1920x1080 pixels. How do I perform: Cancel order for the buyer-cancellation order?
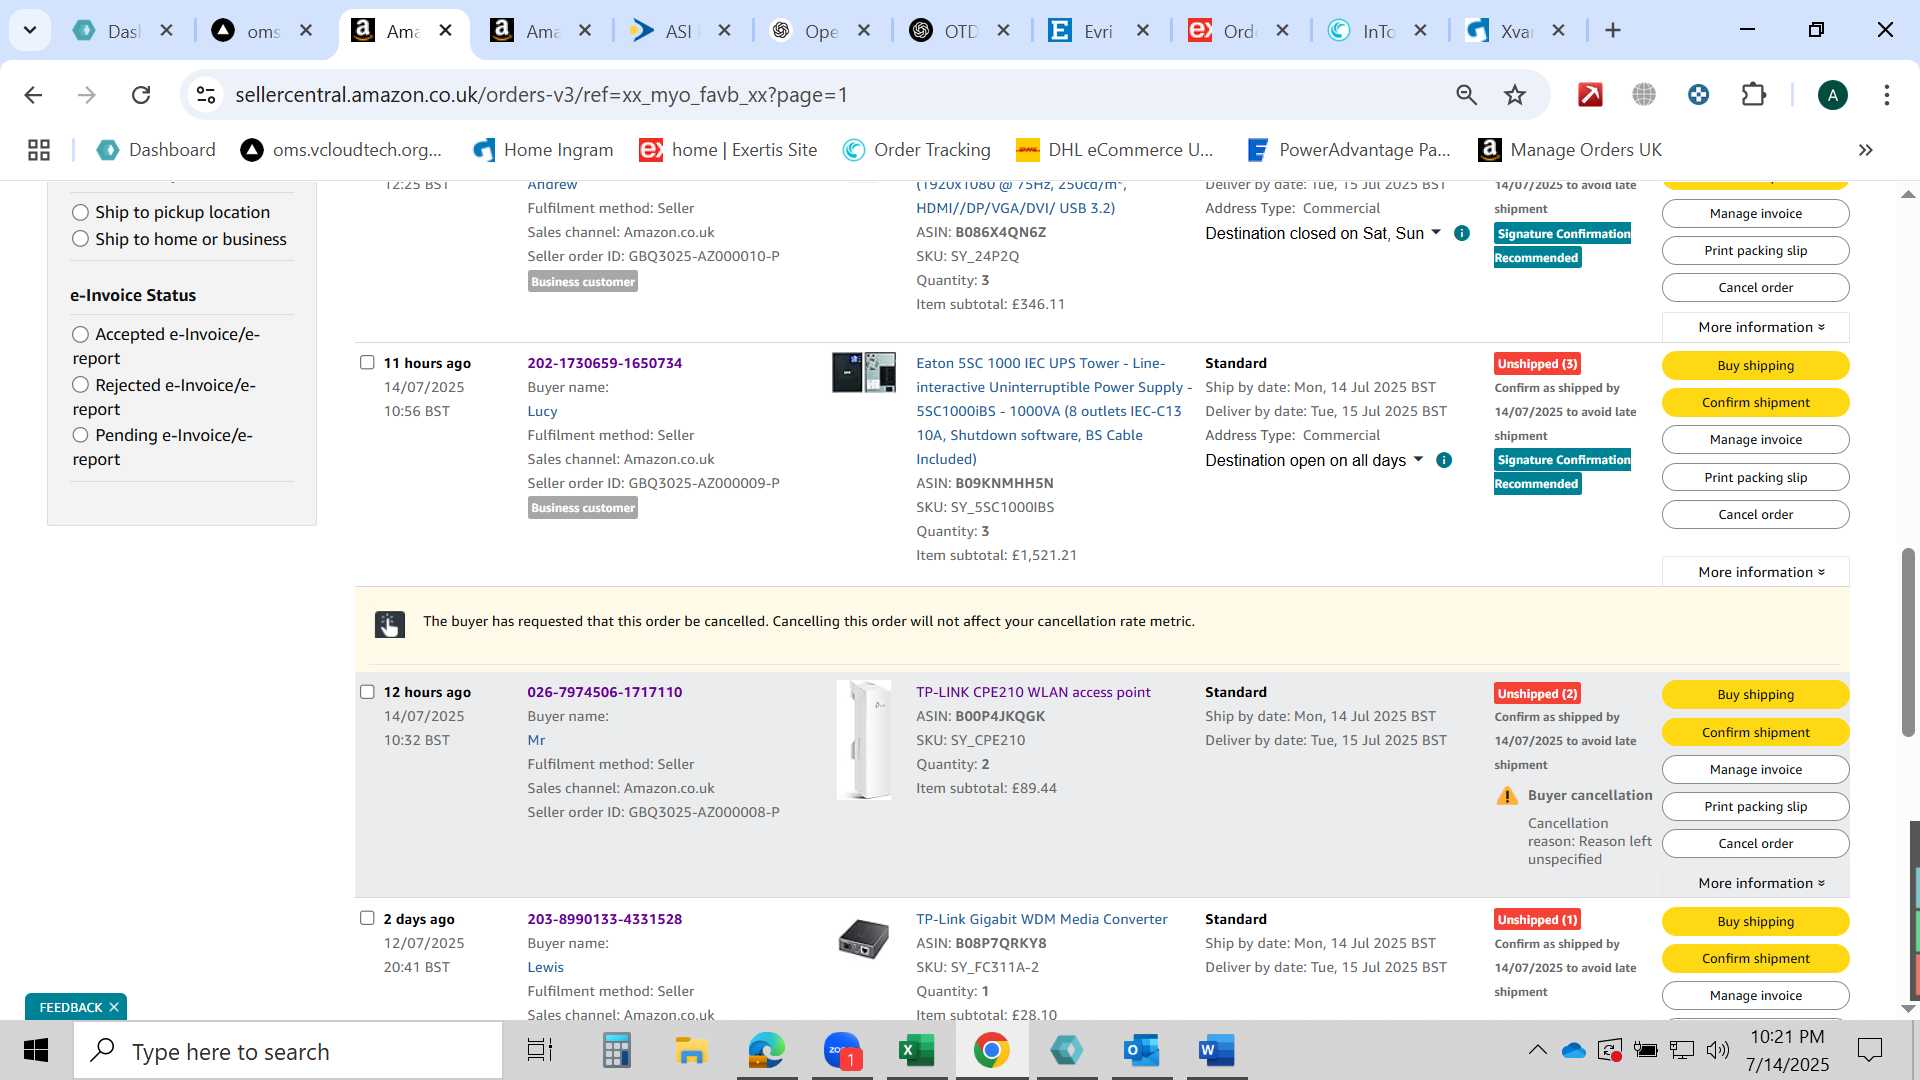click(x=1755, y=843)
